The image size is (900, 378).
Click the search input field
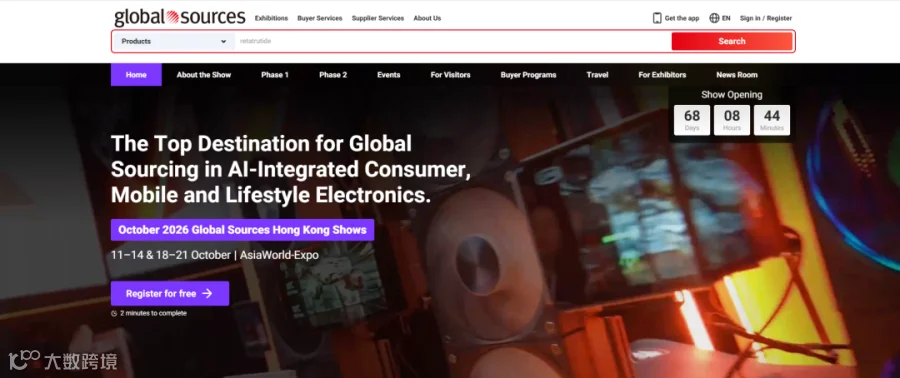pyautogui.click(x=453, y=41)
